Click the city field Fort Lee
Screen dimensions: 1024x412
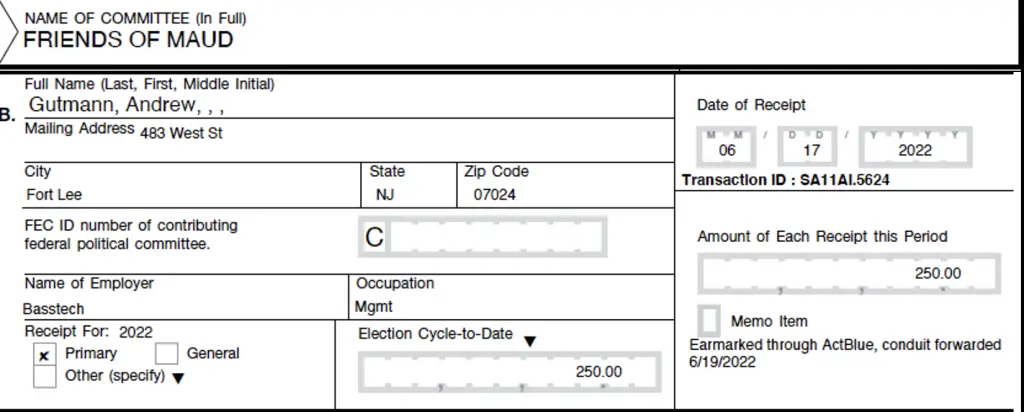click(54, 195)
